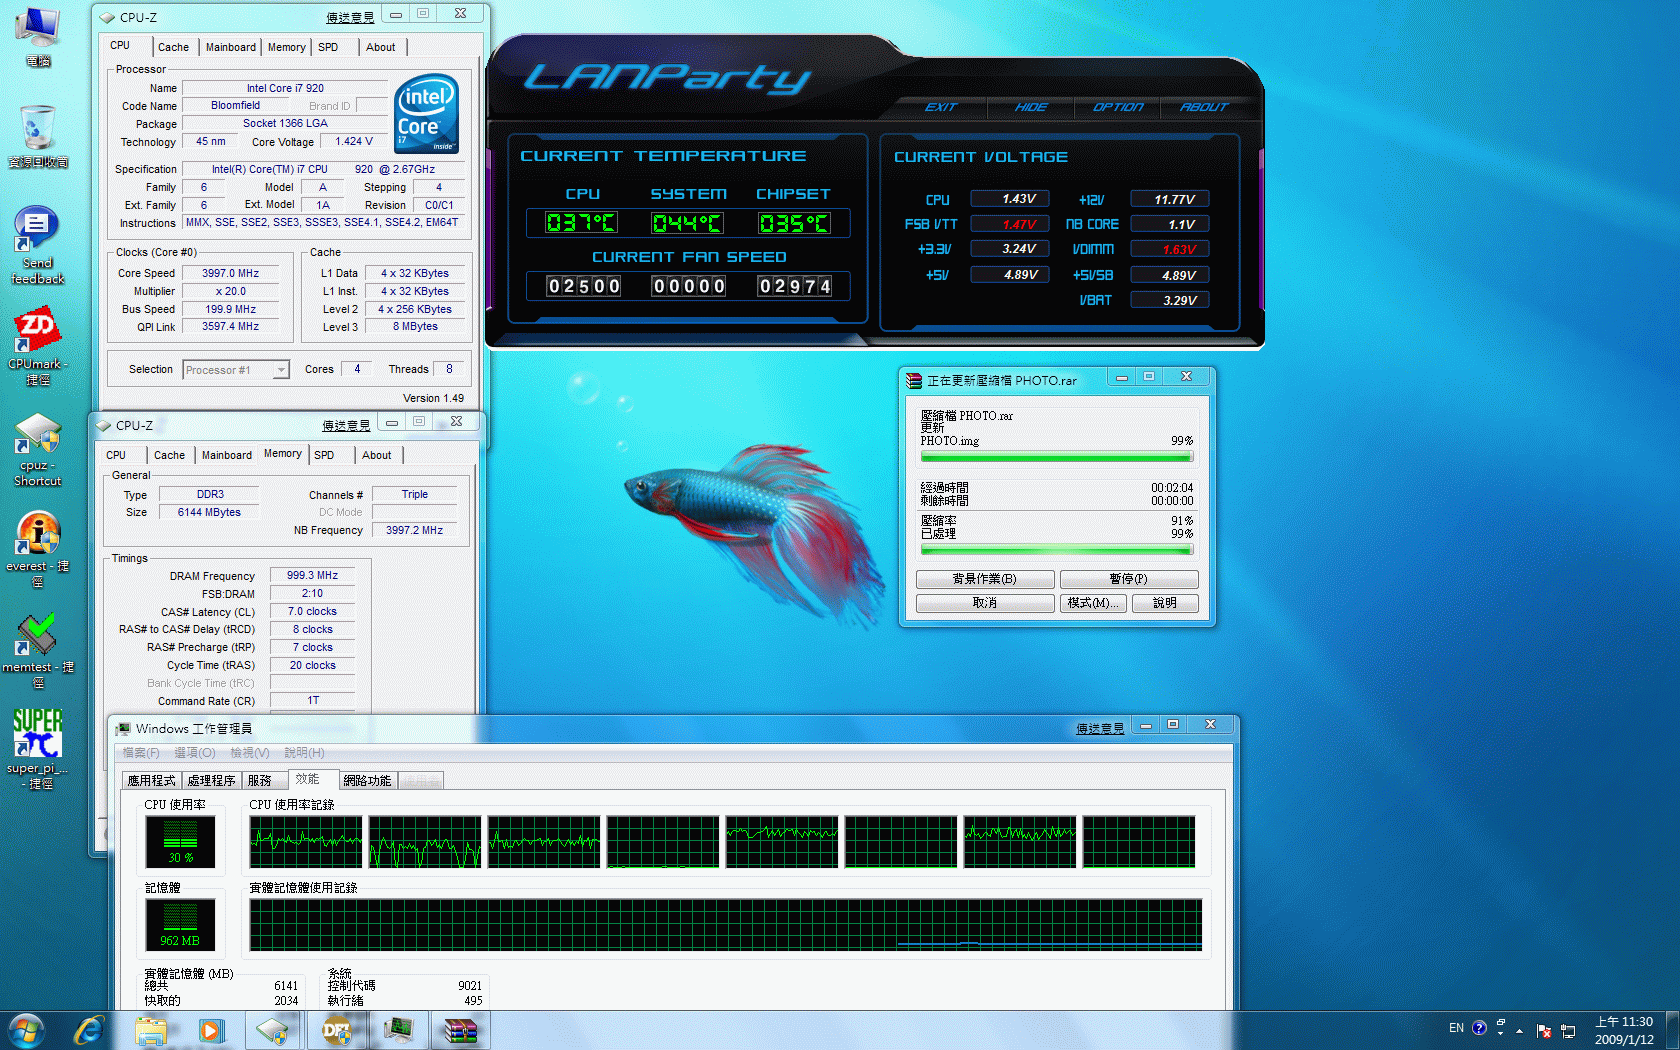1680x1050 pixels.
Task: Open the Windows Start orb
Action: click(x=27, y=1030)
